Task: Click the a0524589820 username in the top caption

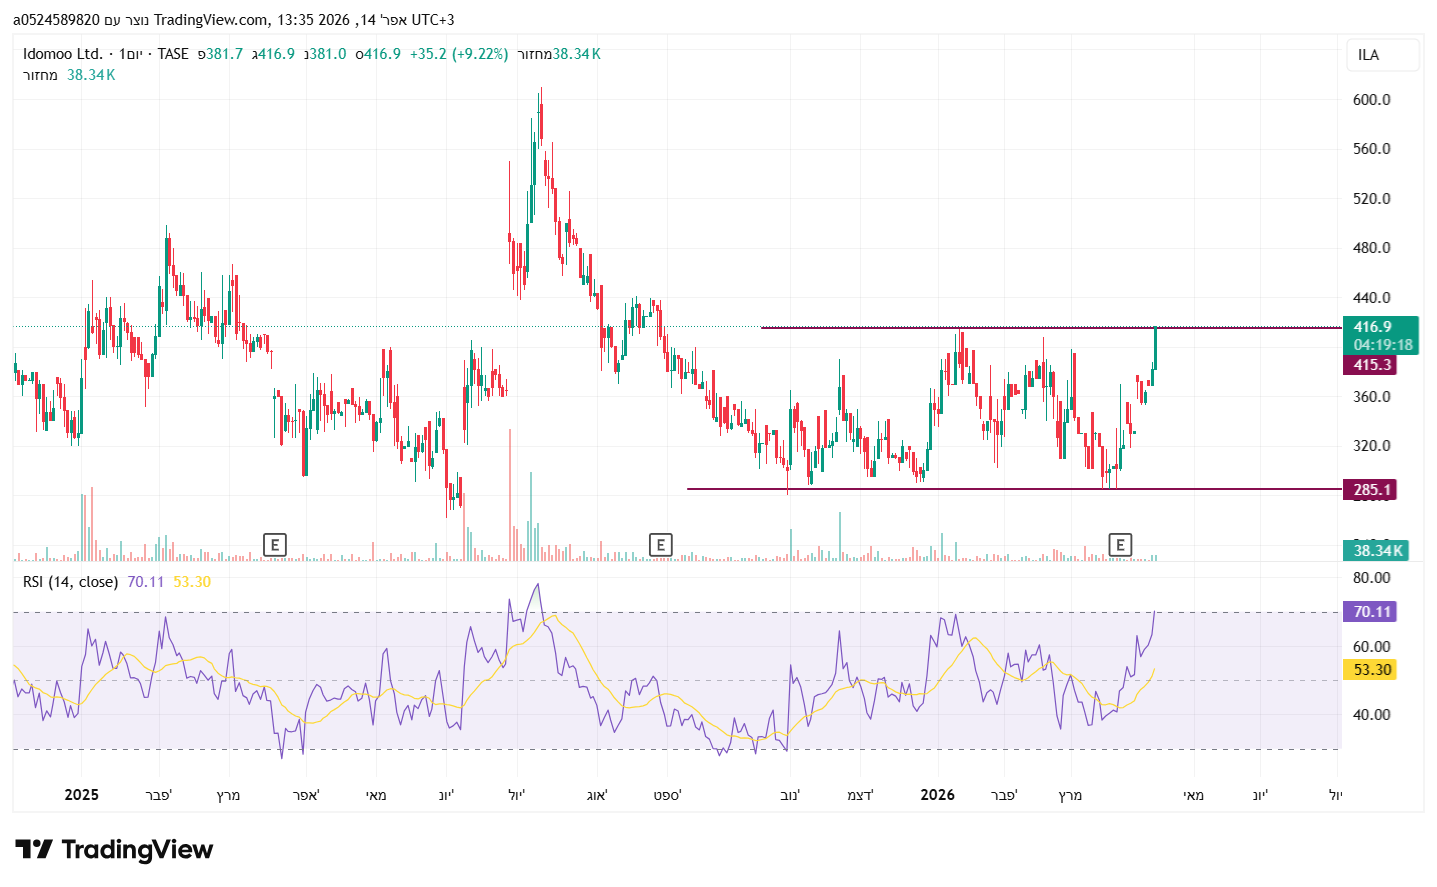Action: click(56, 20)
